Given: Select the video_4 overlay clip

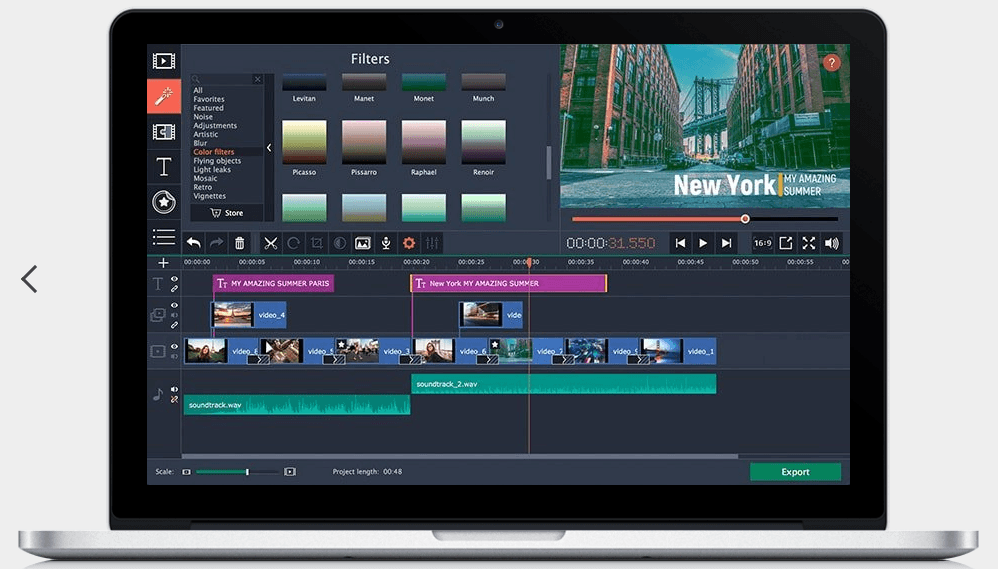Looking at the screenshot, I should (249, 314).
